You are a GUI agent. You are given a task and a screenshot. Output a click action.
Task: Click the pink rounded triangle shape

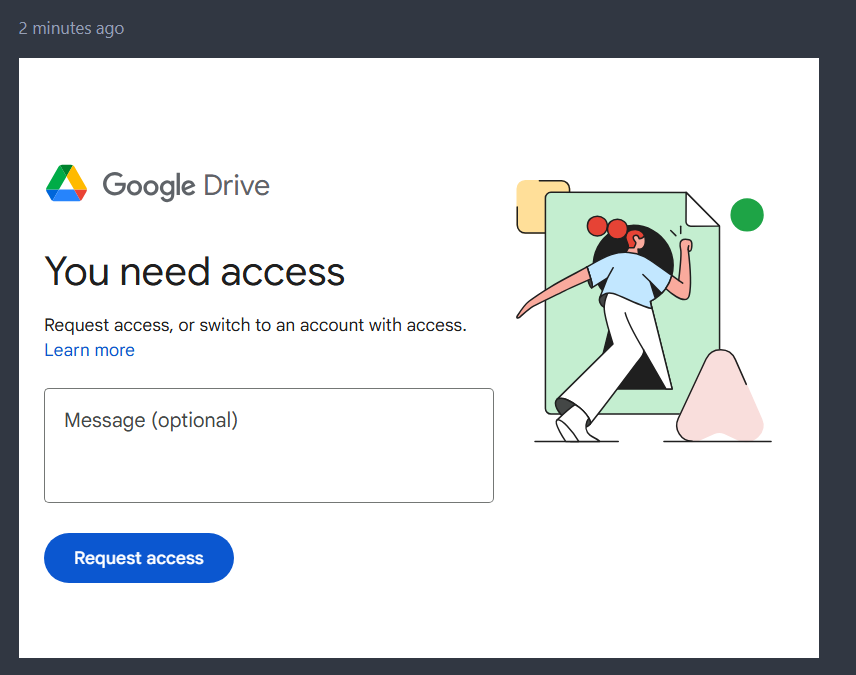point(720,398)
